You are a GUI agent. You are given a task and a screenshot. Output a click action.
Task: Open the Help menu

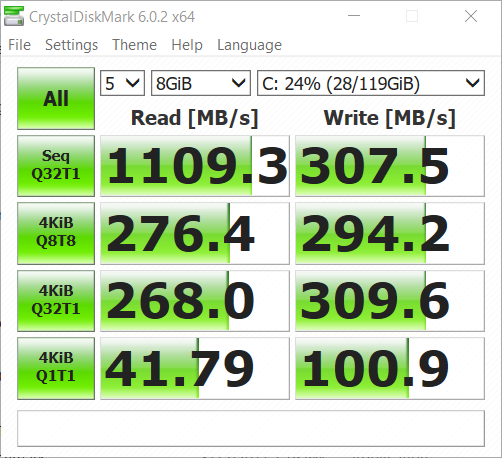pos(187,45)
